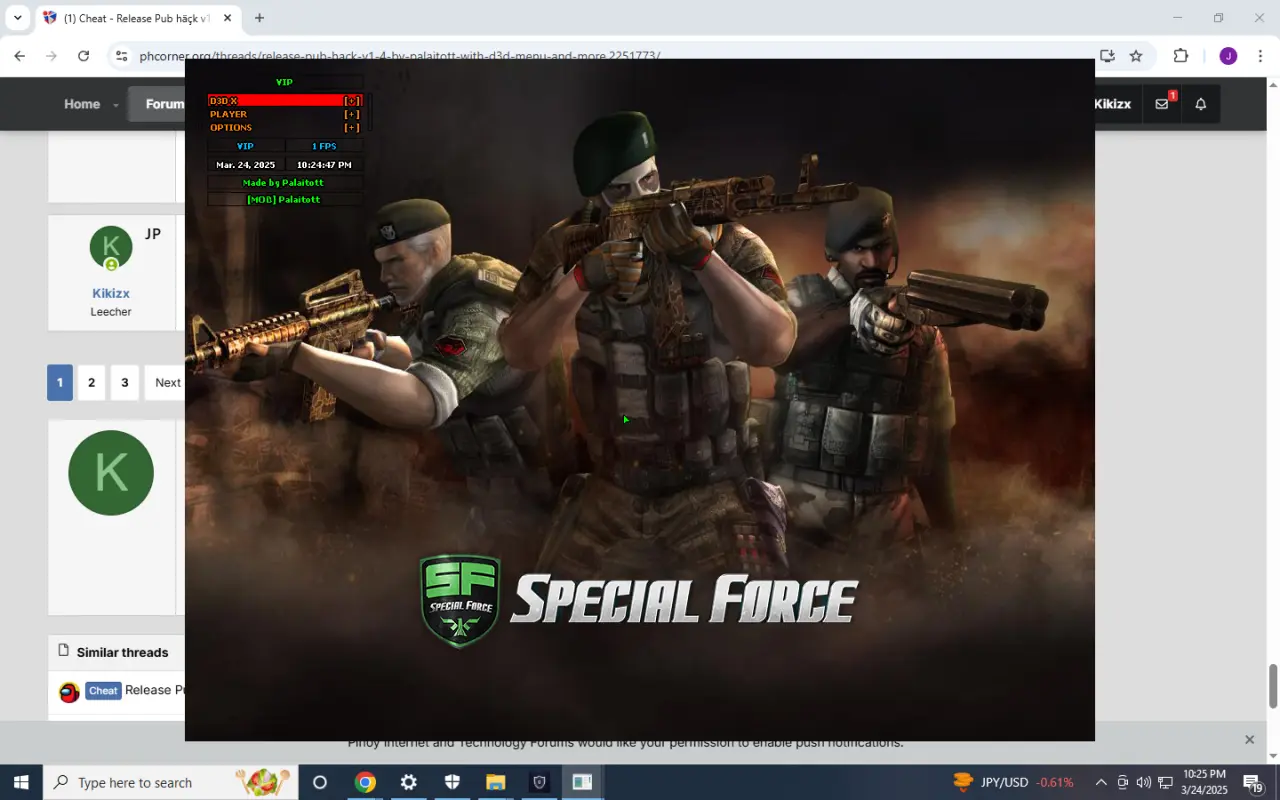
Task: Click the Special Force SF shield logo
Action: point(460,601)
